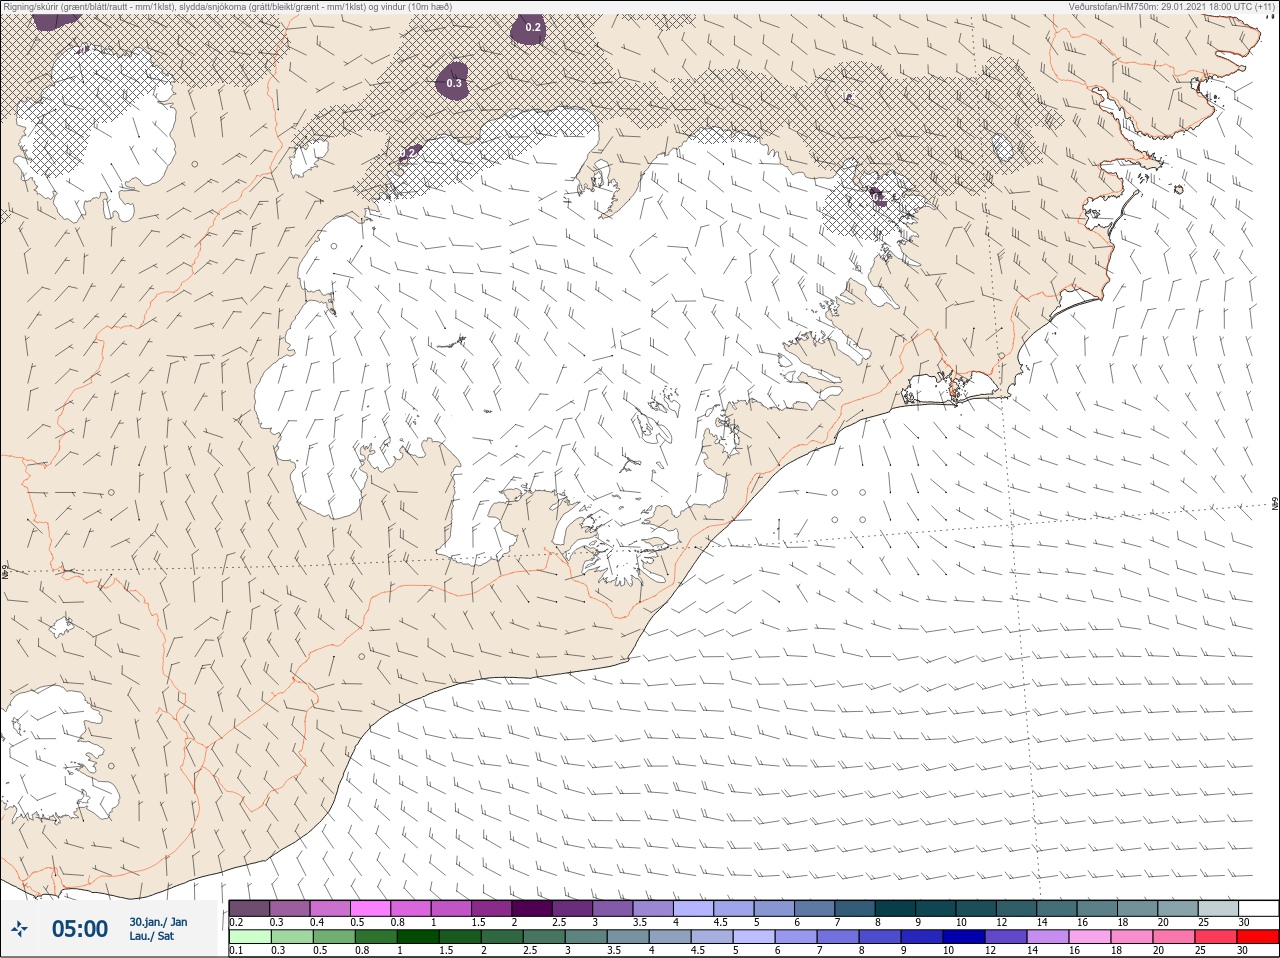Pick the periwinkle 5 swatch, lower legend row

[754, 937]
